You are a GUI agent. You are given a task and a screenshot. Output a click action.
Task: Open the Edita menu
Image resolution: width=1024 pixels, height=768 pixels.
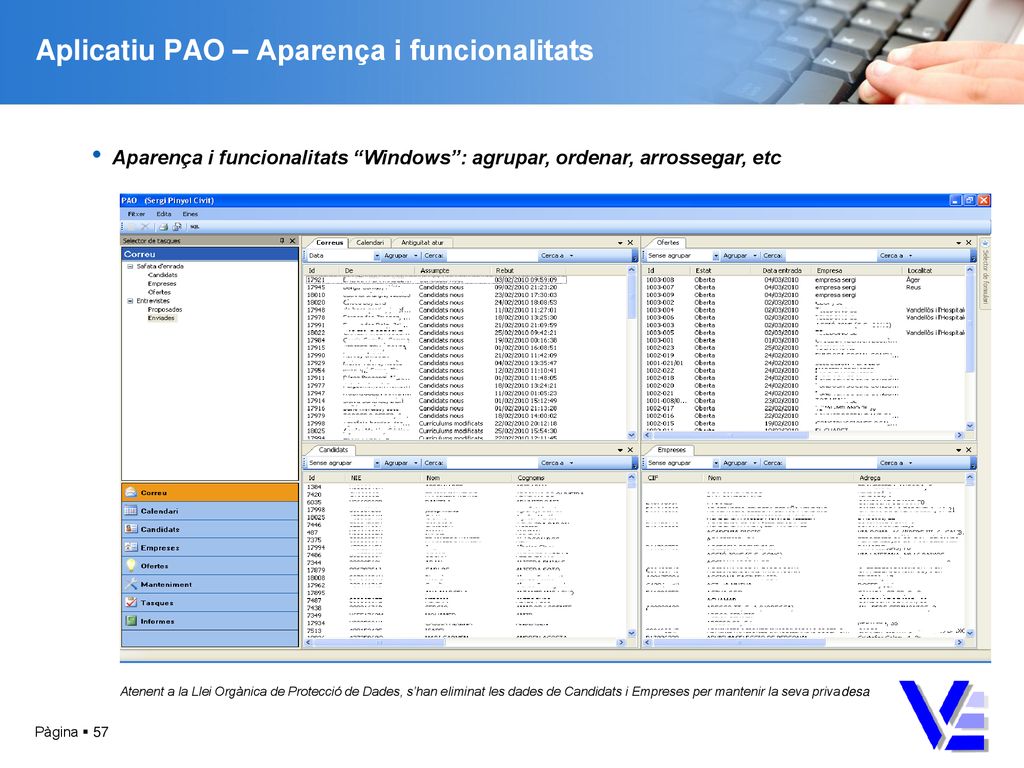click(x=164, y=214)
